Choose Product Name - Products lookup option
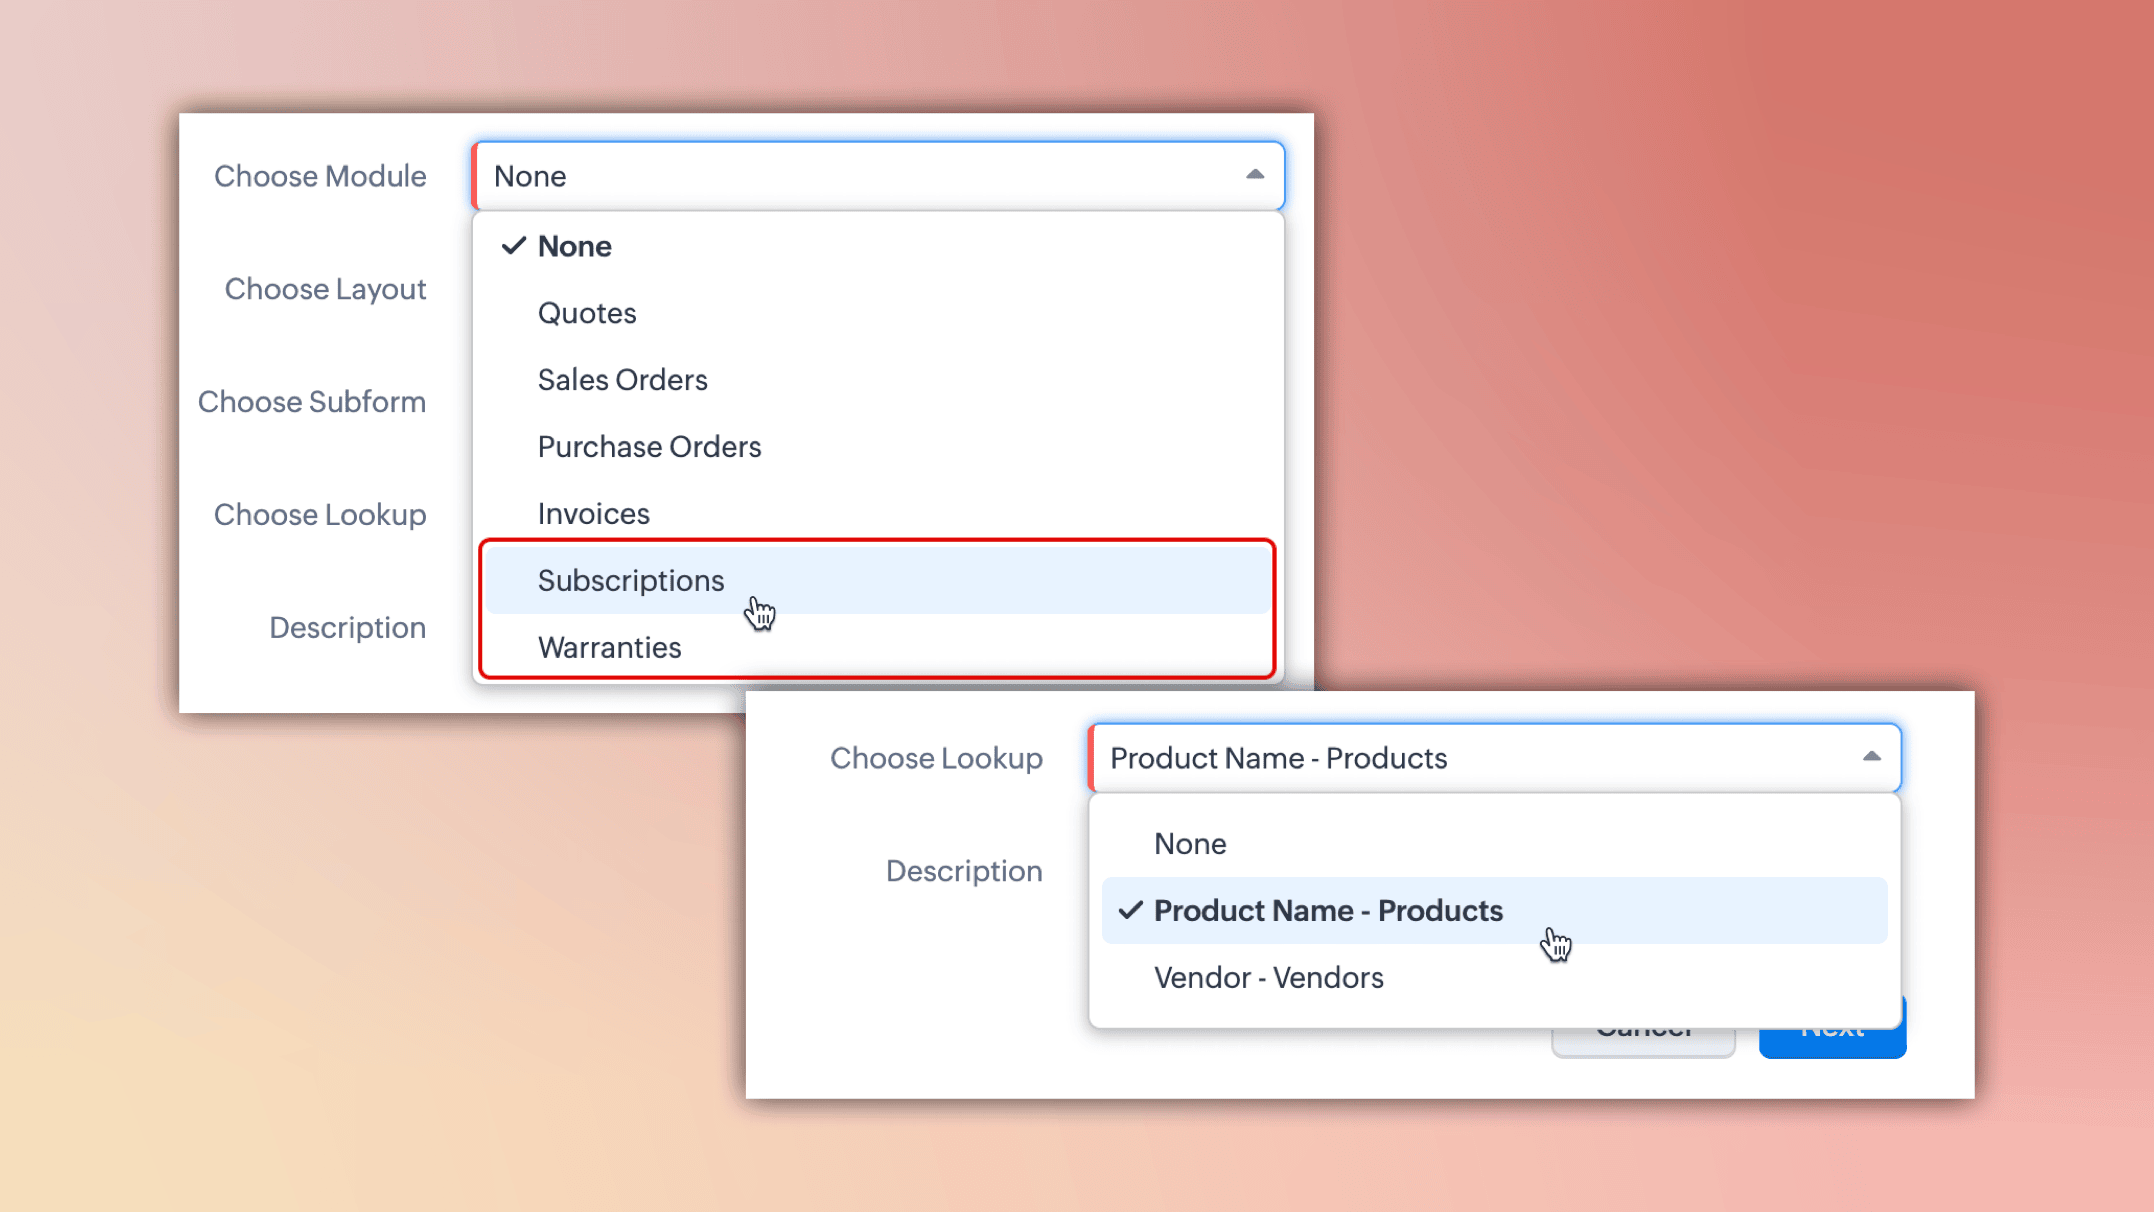This screenshot has width=2154, height=1212. pyautogui.click(x=1327, y=911)
